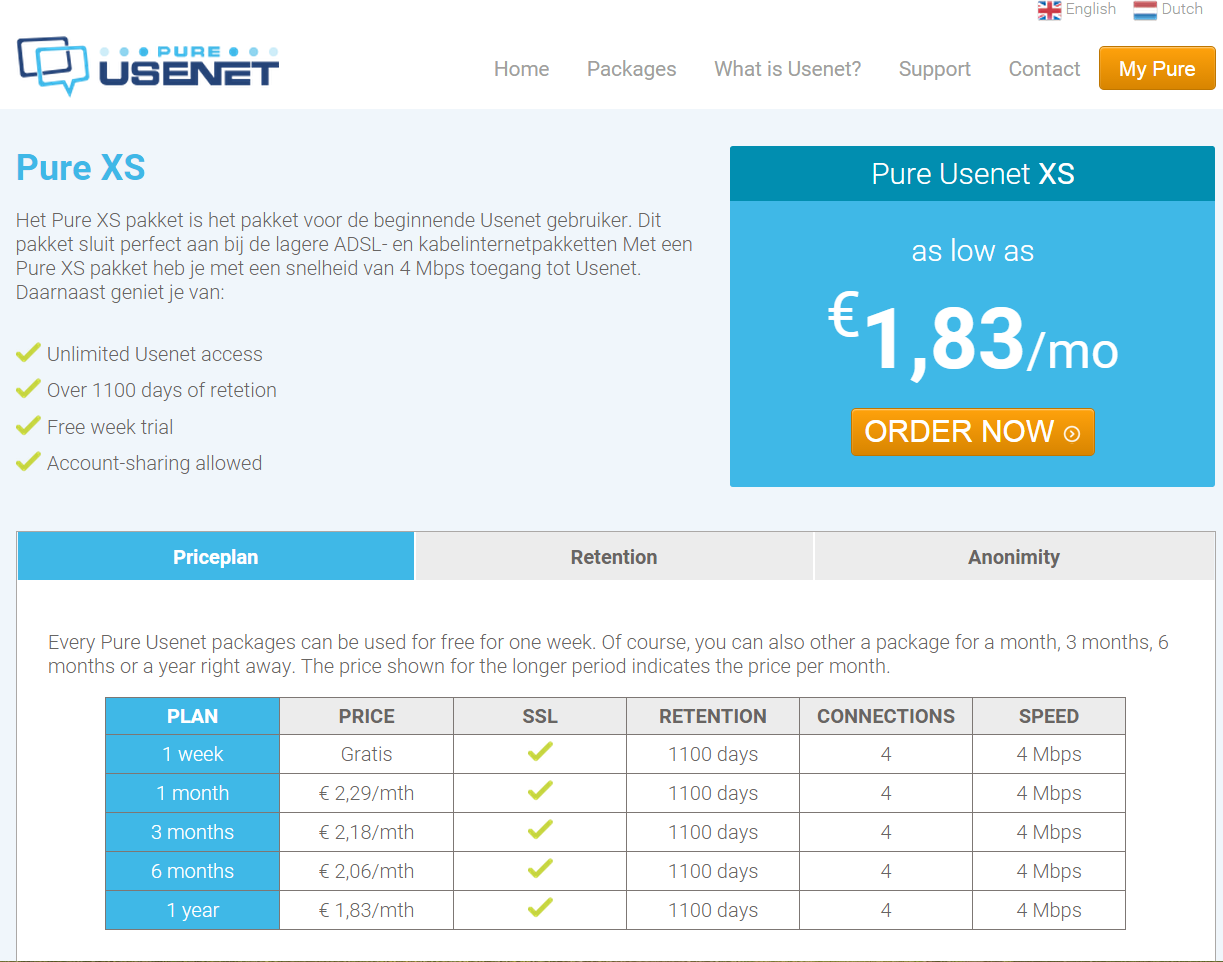The image size is (1223, 962).
Task: Click the 'as low as' text in the card
Action: (x=973, y=251)
